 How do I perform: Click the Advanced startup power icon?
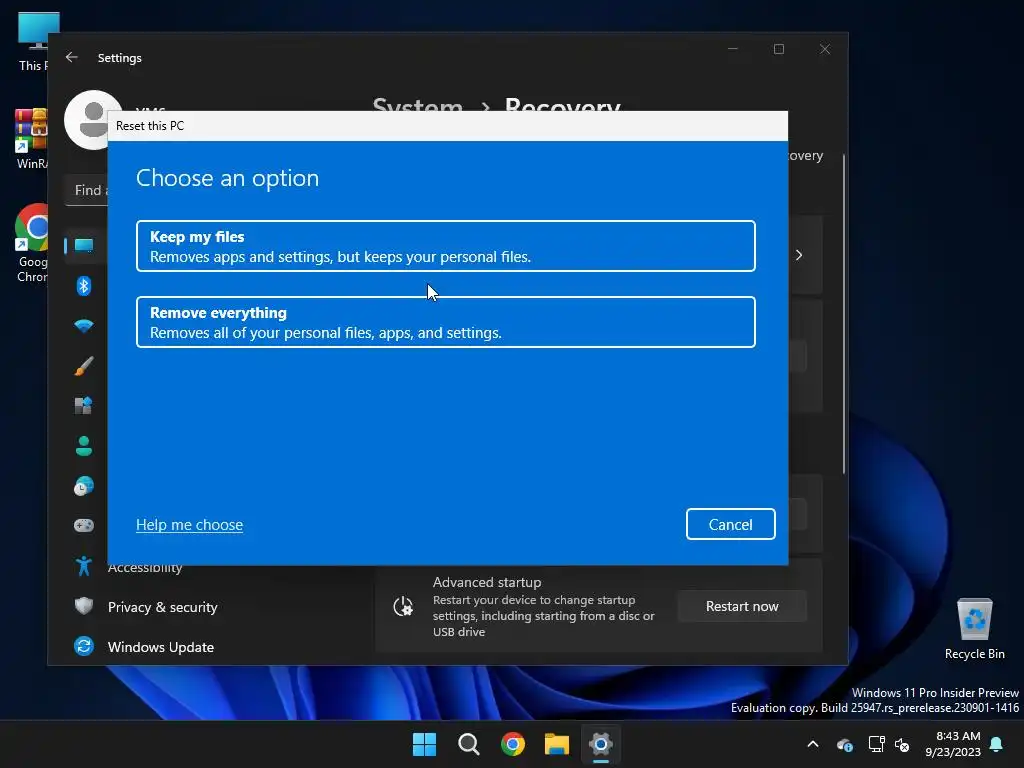coord(403,607)
